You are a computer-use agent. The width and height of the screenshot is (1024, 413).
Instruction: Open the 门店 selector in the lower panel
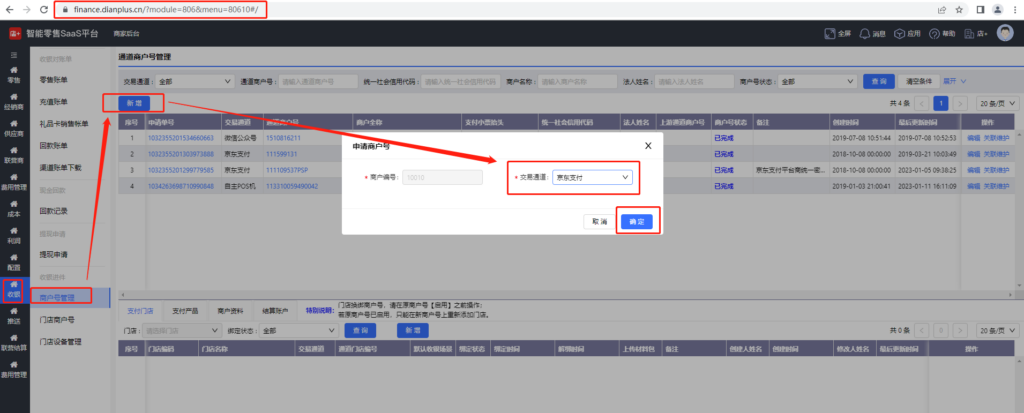[182, 331]
